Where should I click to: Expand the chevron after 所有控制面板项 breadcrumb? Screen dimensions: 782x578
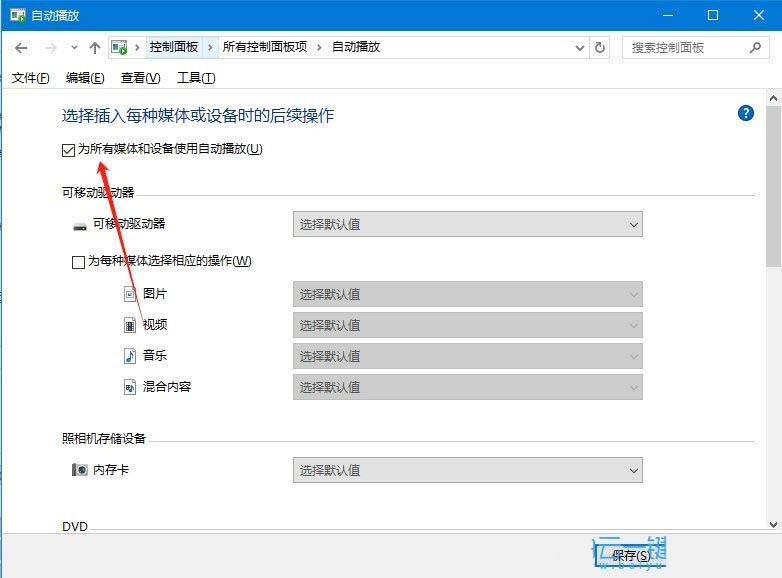coord(319,47)
